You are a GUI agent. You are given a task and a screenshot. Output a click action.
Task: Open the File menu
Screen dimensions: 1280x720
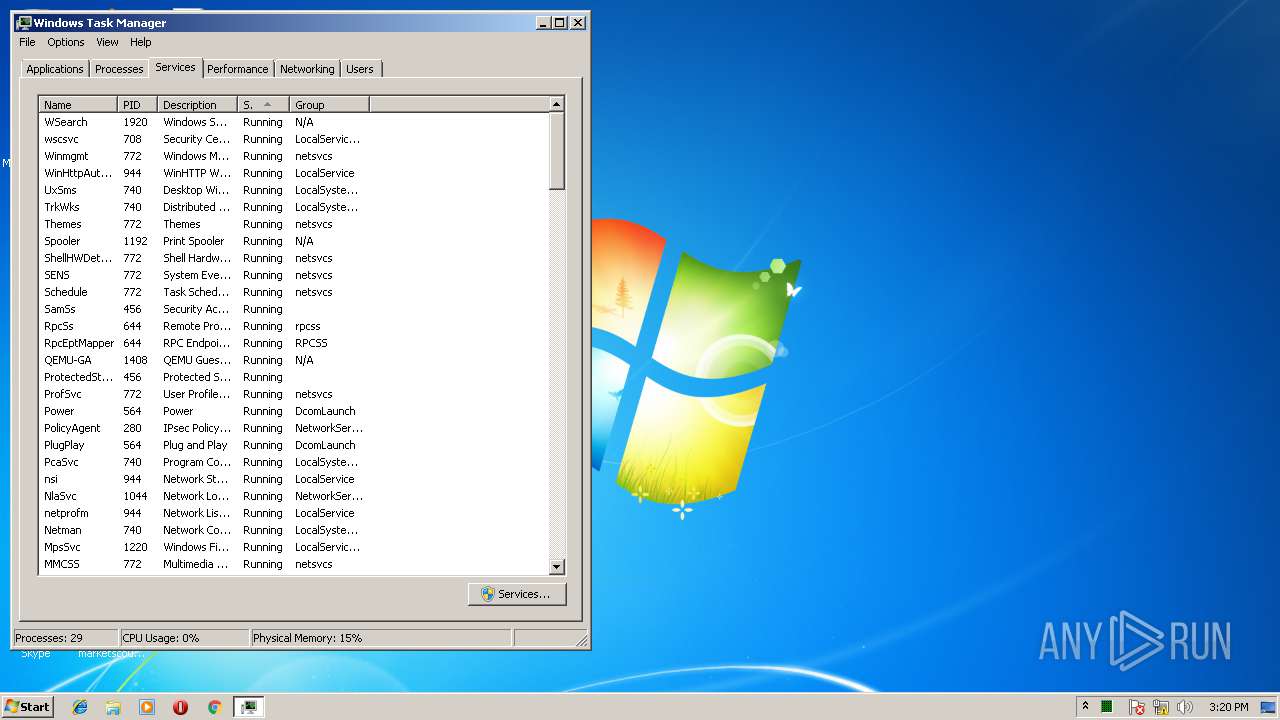[27, 42]
